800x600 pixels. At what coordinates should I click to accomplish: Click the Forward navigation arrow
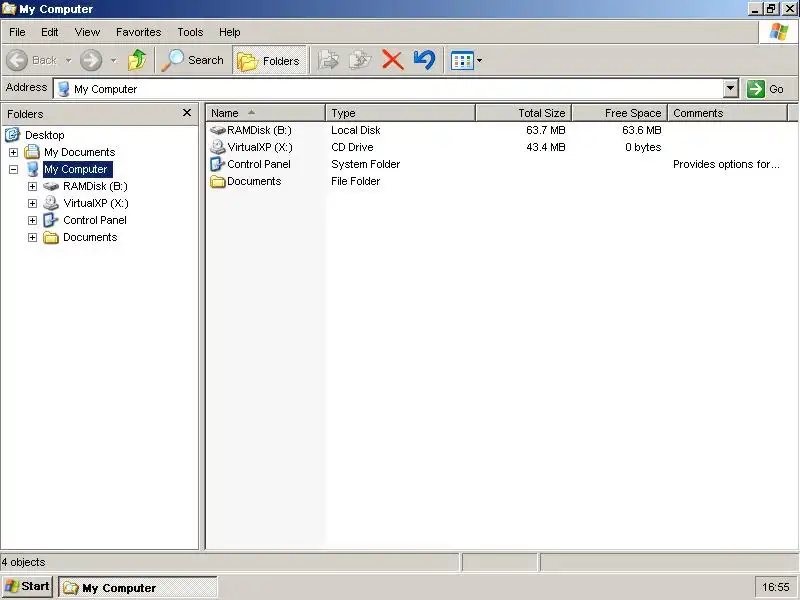tap(91, 60)
